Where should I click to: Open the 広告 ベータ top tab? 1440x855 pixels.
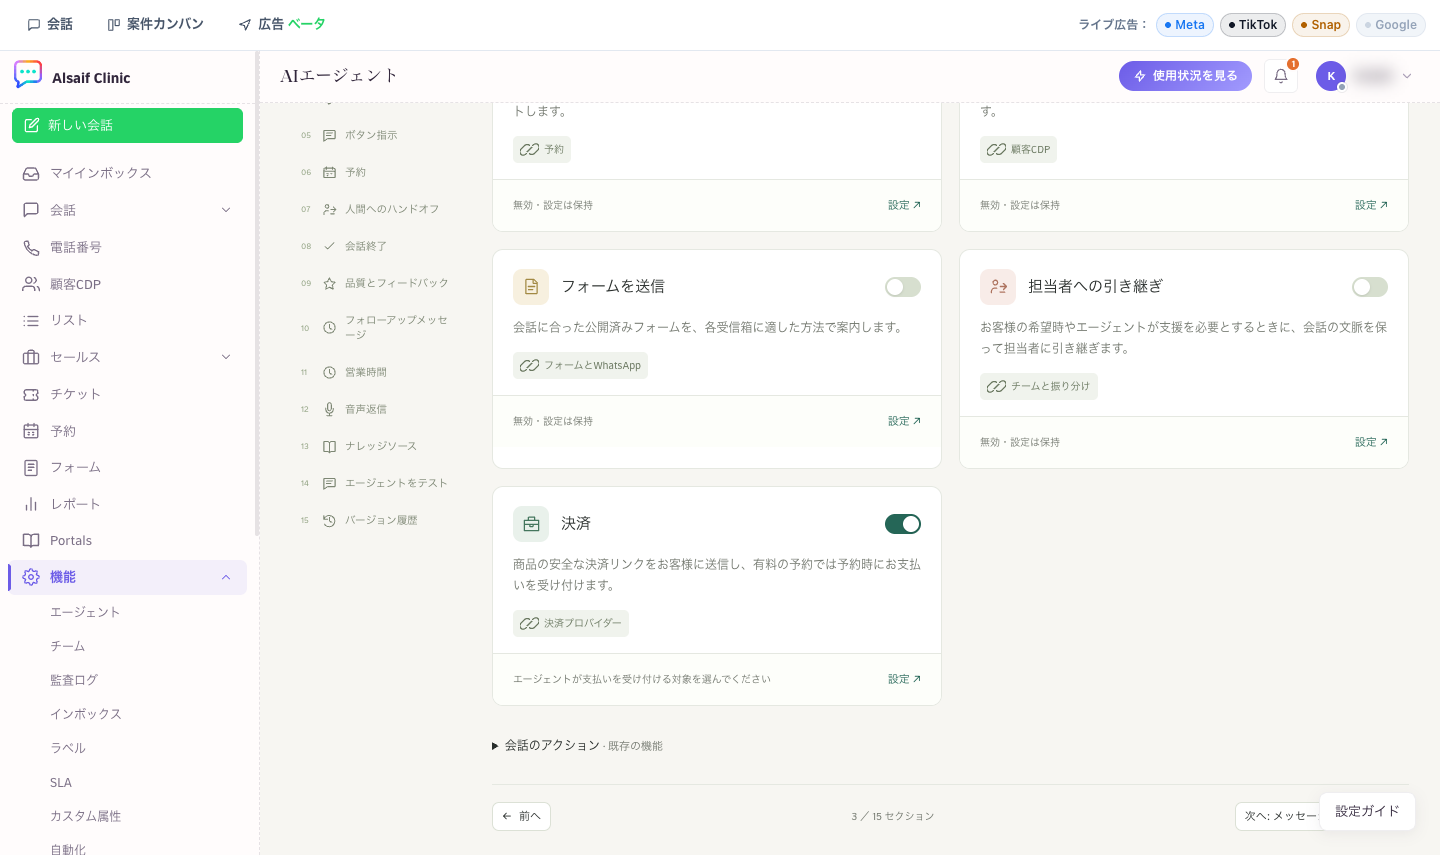coord(282,24)
